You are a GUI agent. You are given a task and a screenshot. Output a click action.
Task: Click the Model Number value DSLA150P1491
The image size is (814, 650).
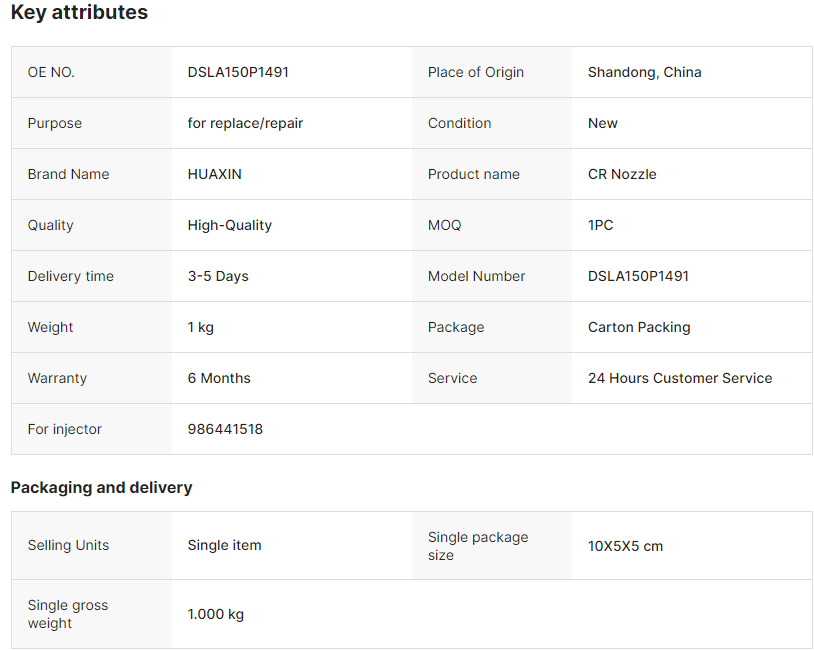(x=638, y=276)
